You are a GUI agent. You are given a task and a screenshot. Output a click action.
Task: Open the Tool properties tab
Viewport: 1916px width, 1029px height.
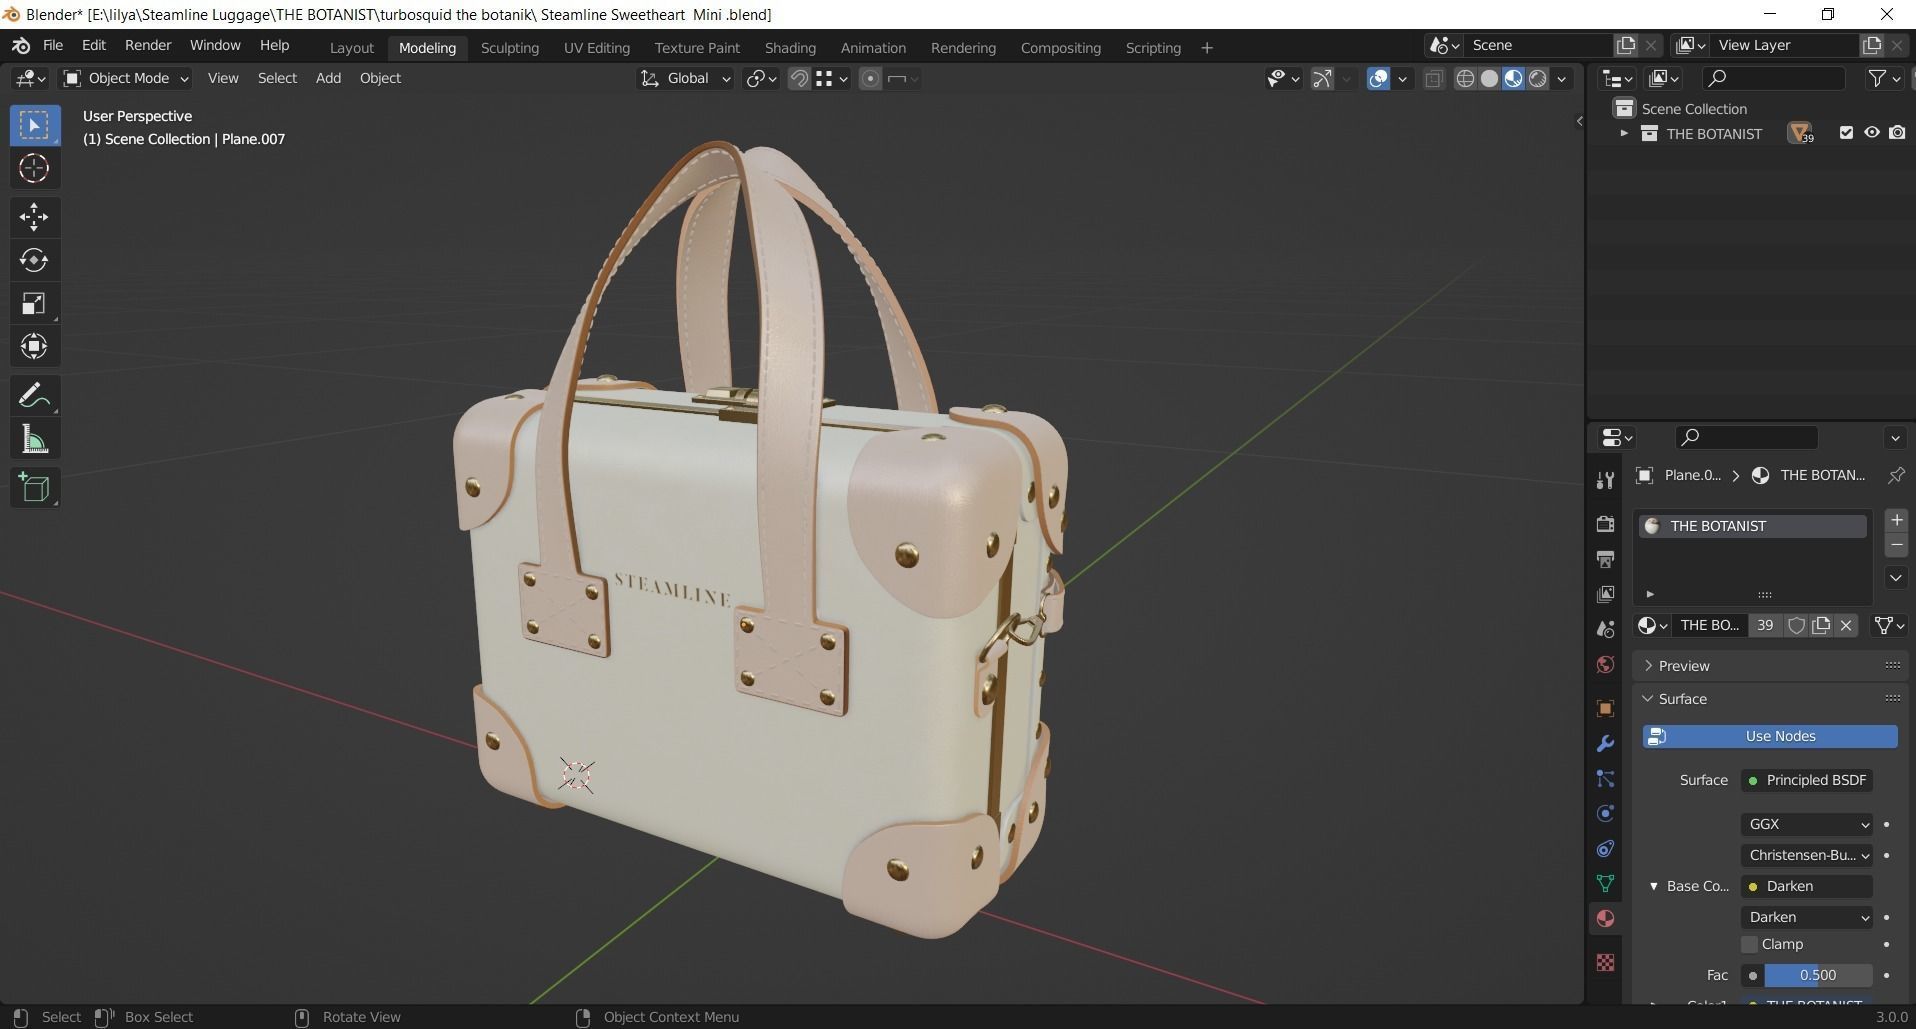1605,481
